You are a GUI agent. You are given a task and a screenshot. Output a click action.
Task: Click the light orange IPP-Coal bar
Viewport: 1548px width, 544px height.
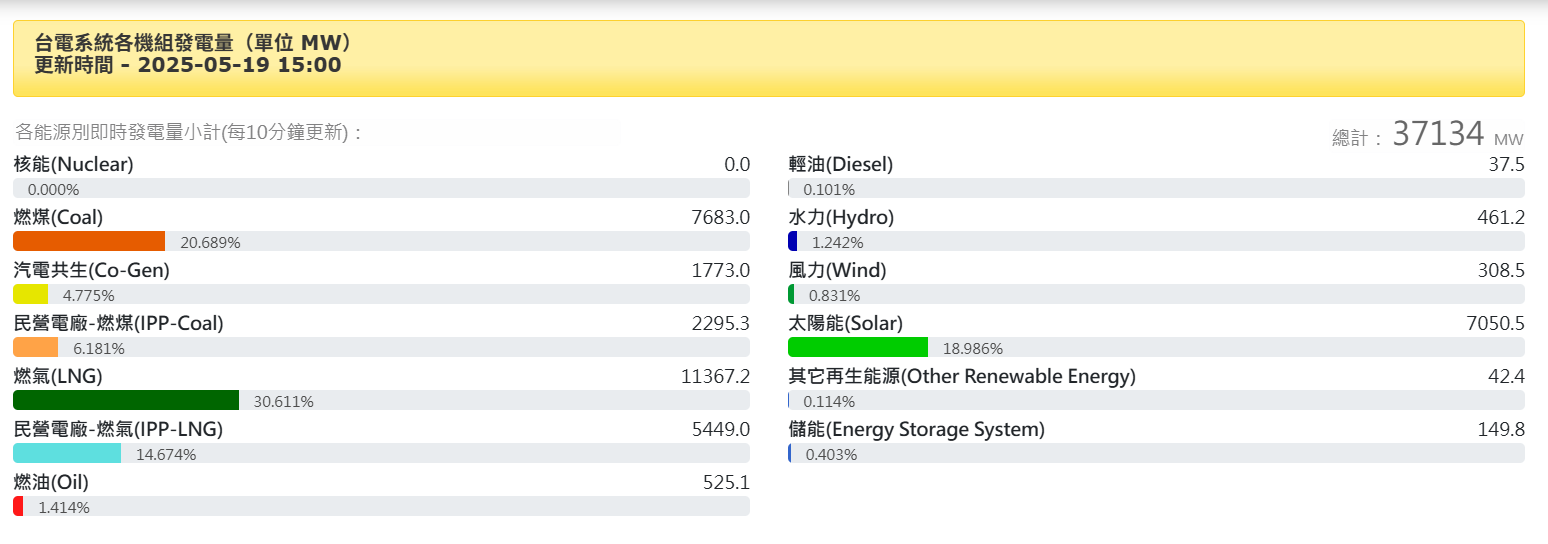click(x=36, y=347)
